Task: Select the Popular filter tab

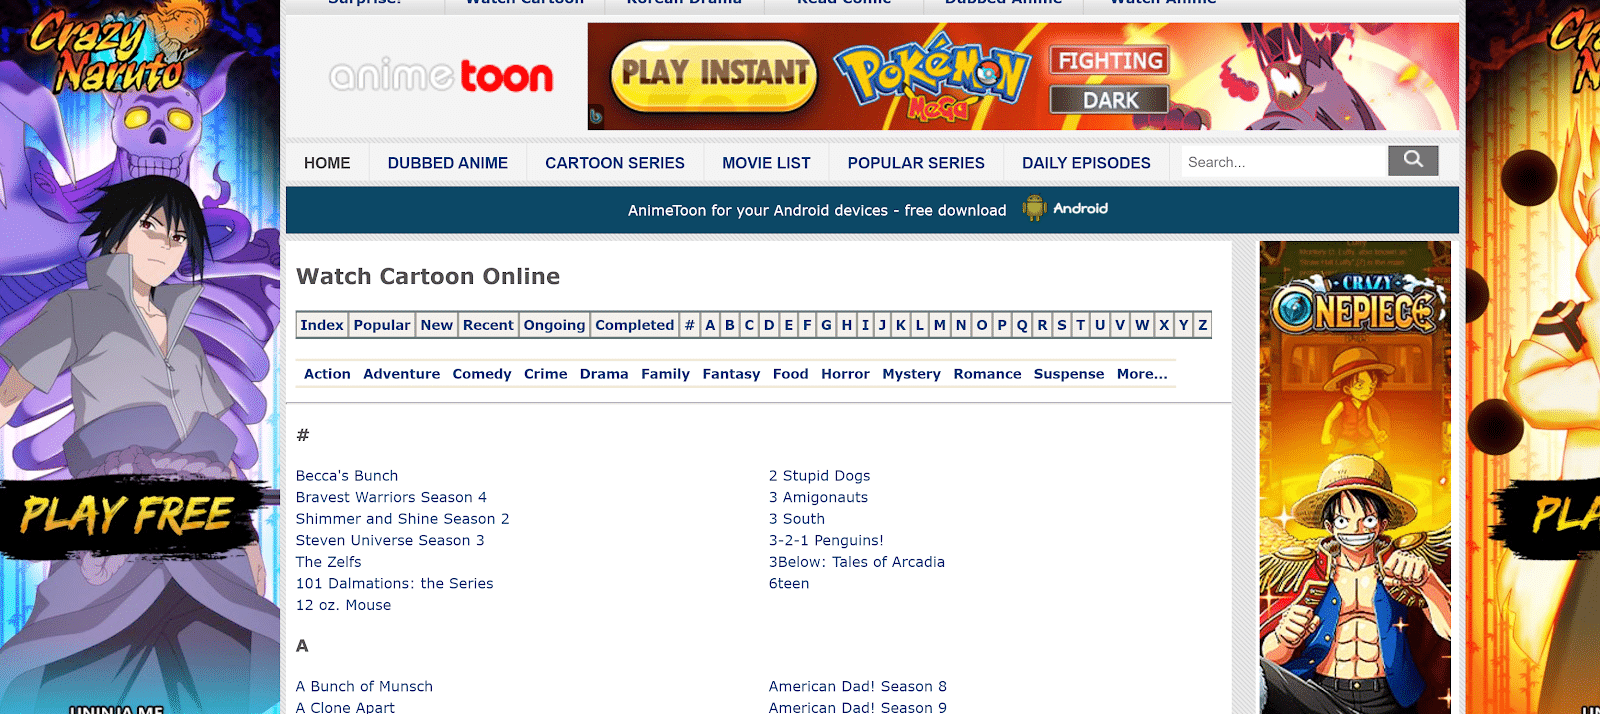Action: pos(382,325)
